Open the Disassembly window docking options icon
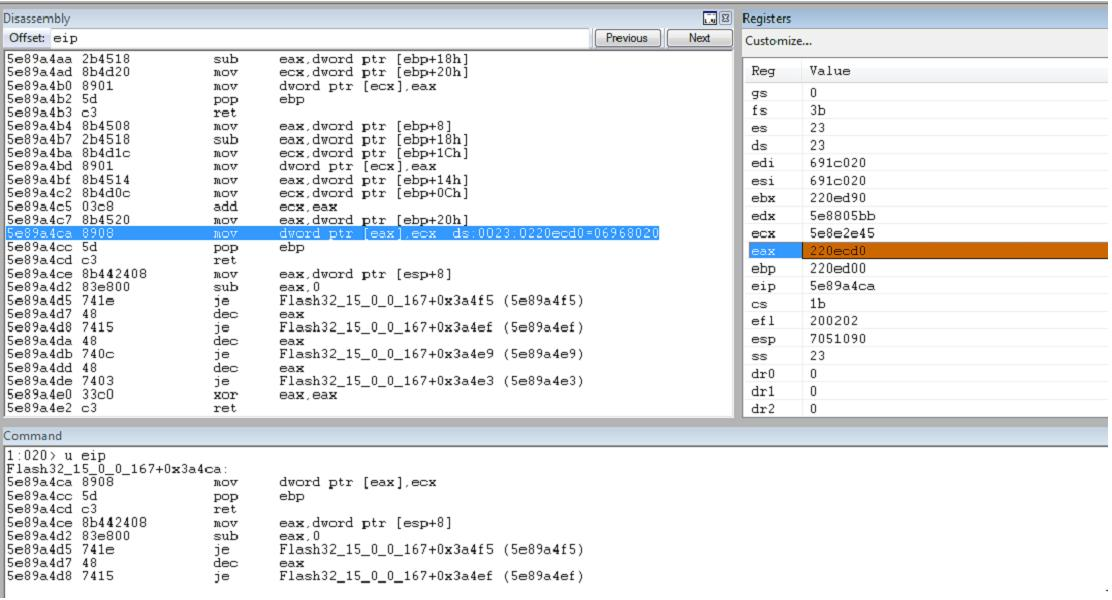Image resolution: width=1112 pixels, height=600 pixels. (x=710, y=18)
